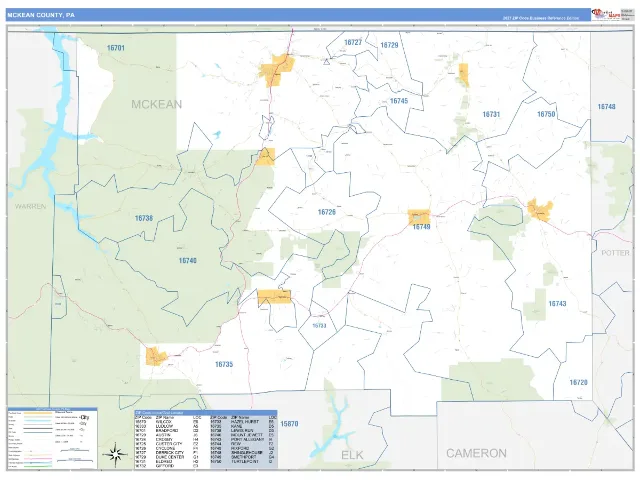
Task: Click ZIP code label 15870
Action: pyautogui.click(x=289, y=424)
